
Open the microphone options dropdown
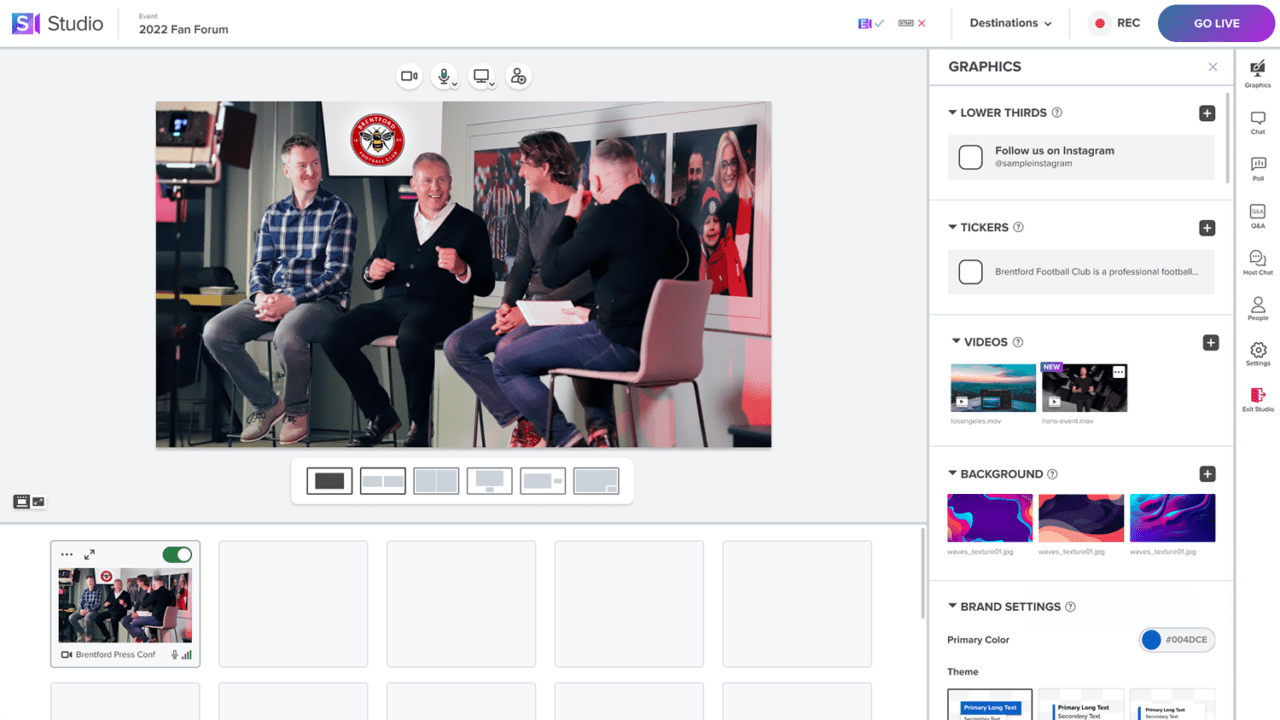(x=454, y=85)
